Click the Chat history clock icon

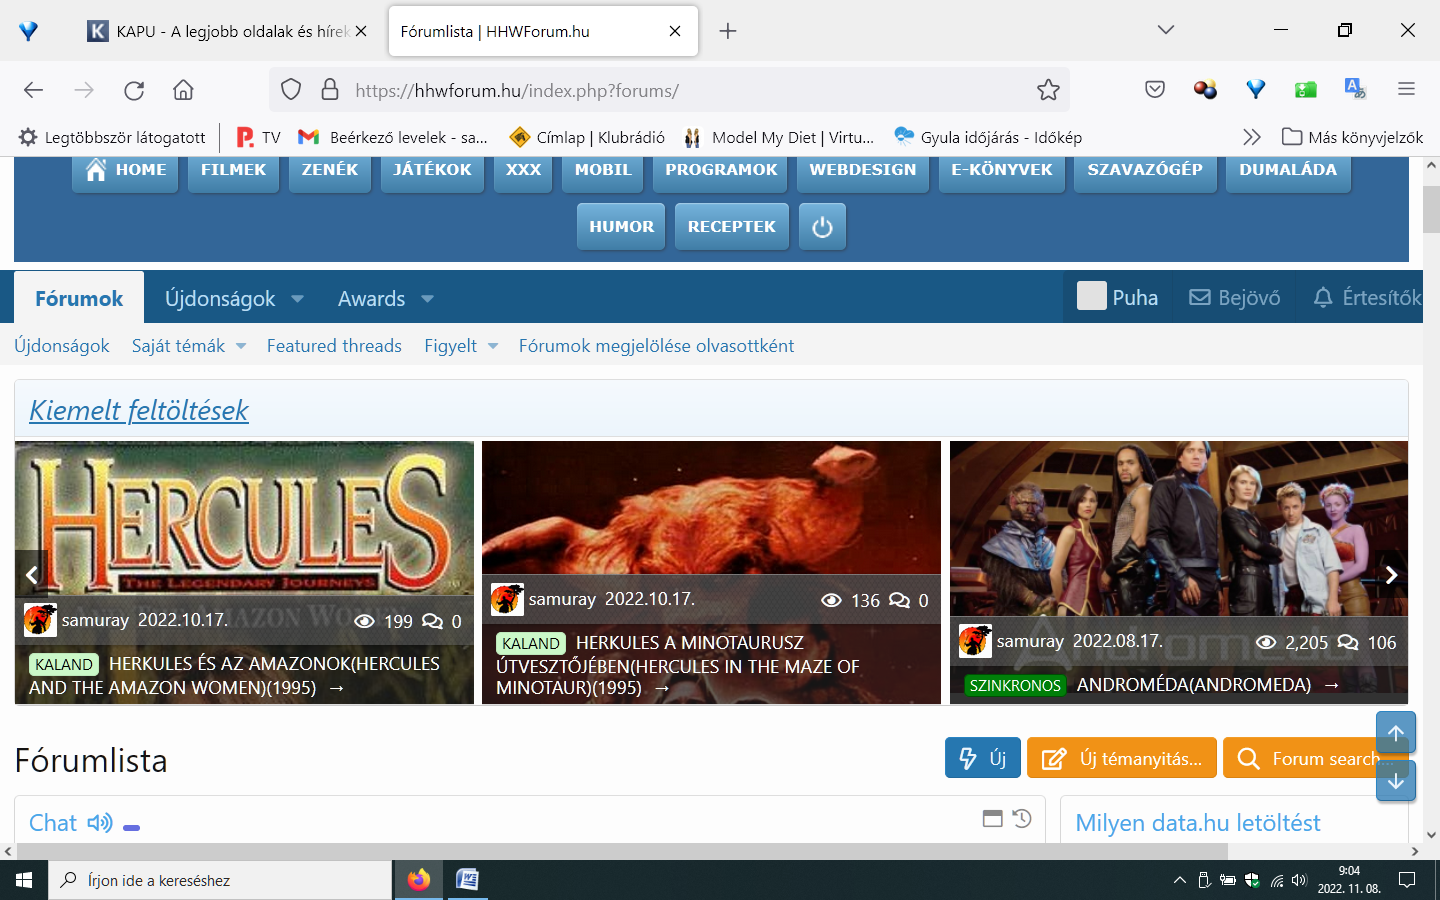(x=1022, y=818)
